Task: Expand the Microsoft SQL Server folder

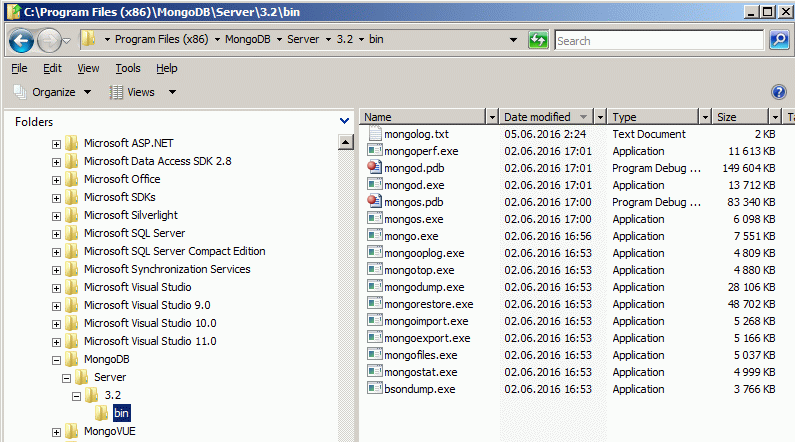Action: [56, 234]
